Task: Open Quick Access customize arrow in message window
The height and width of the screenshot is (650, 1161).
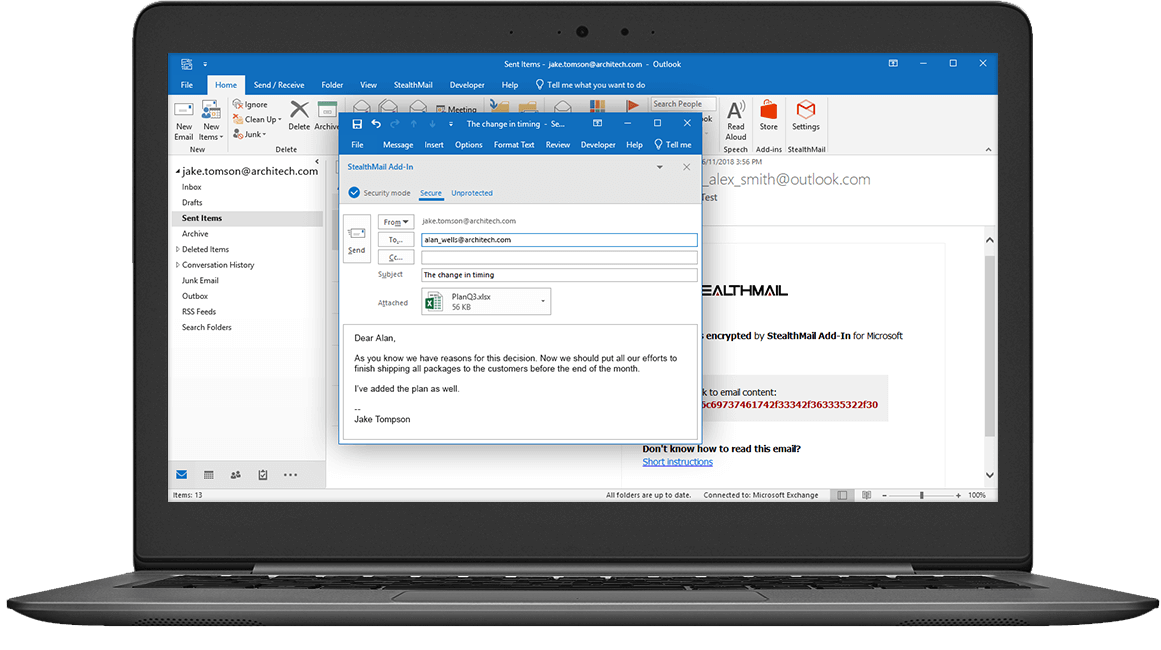Action: pos(450,124)
